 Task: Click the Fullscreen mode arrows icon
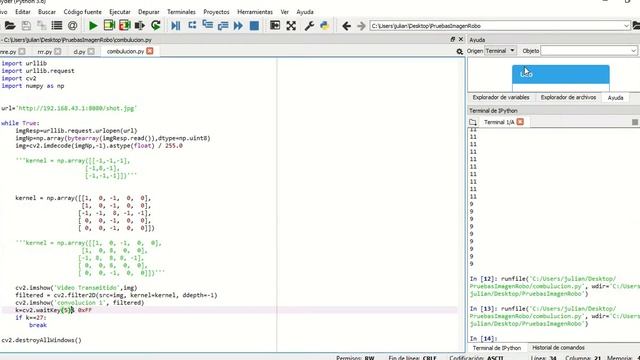[x=291, y=26]
